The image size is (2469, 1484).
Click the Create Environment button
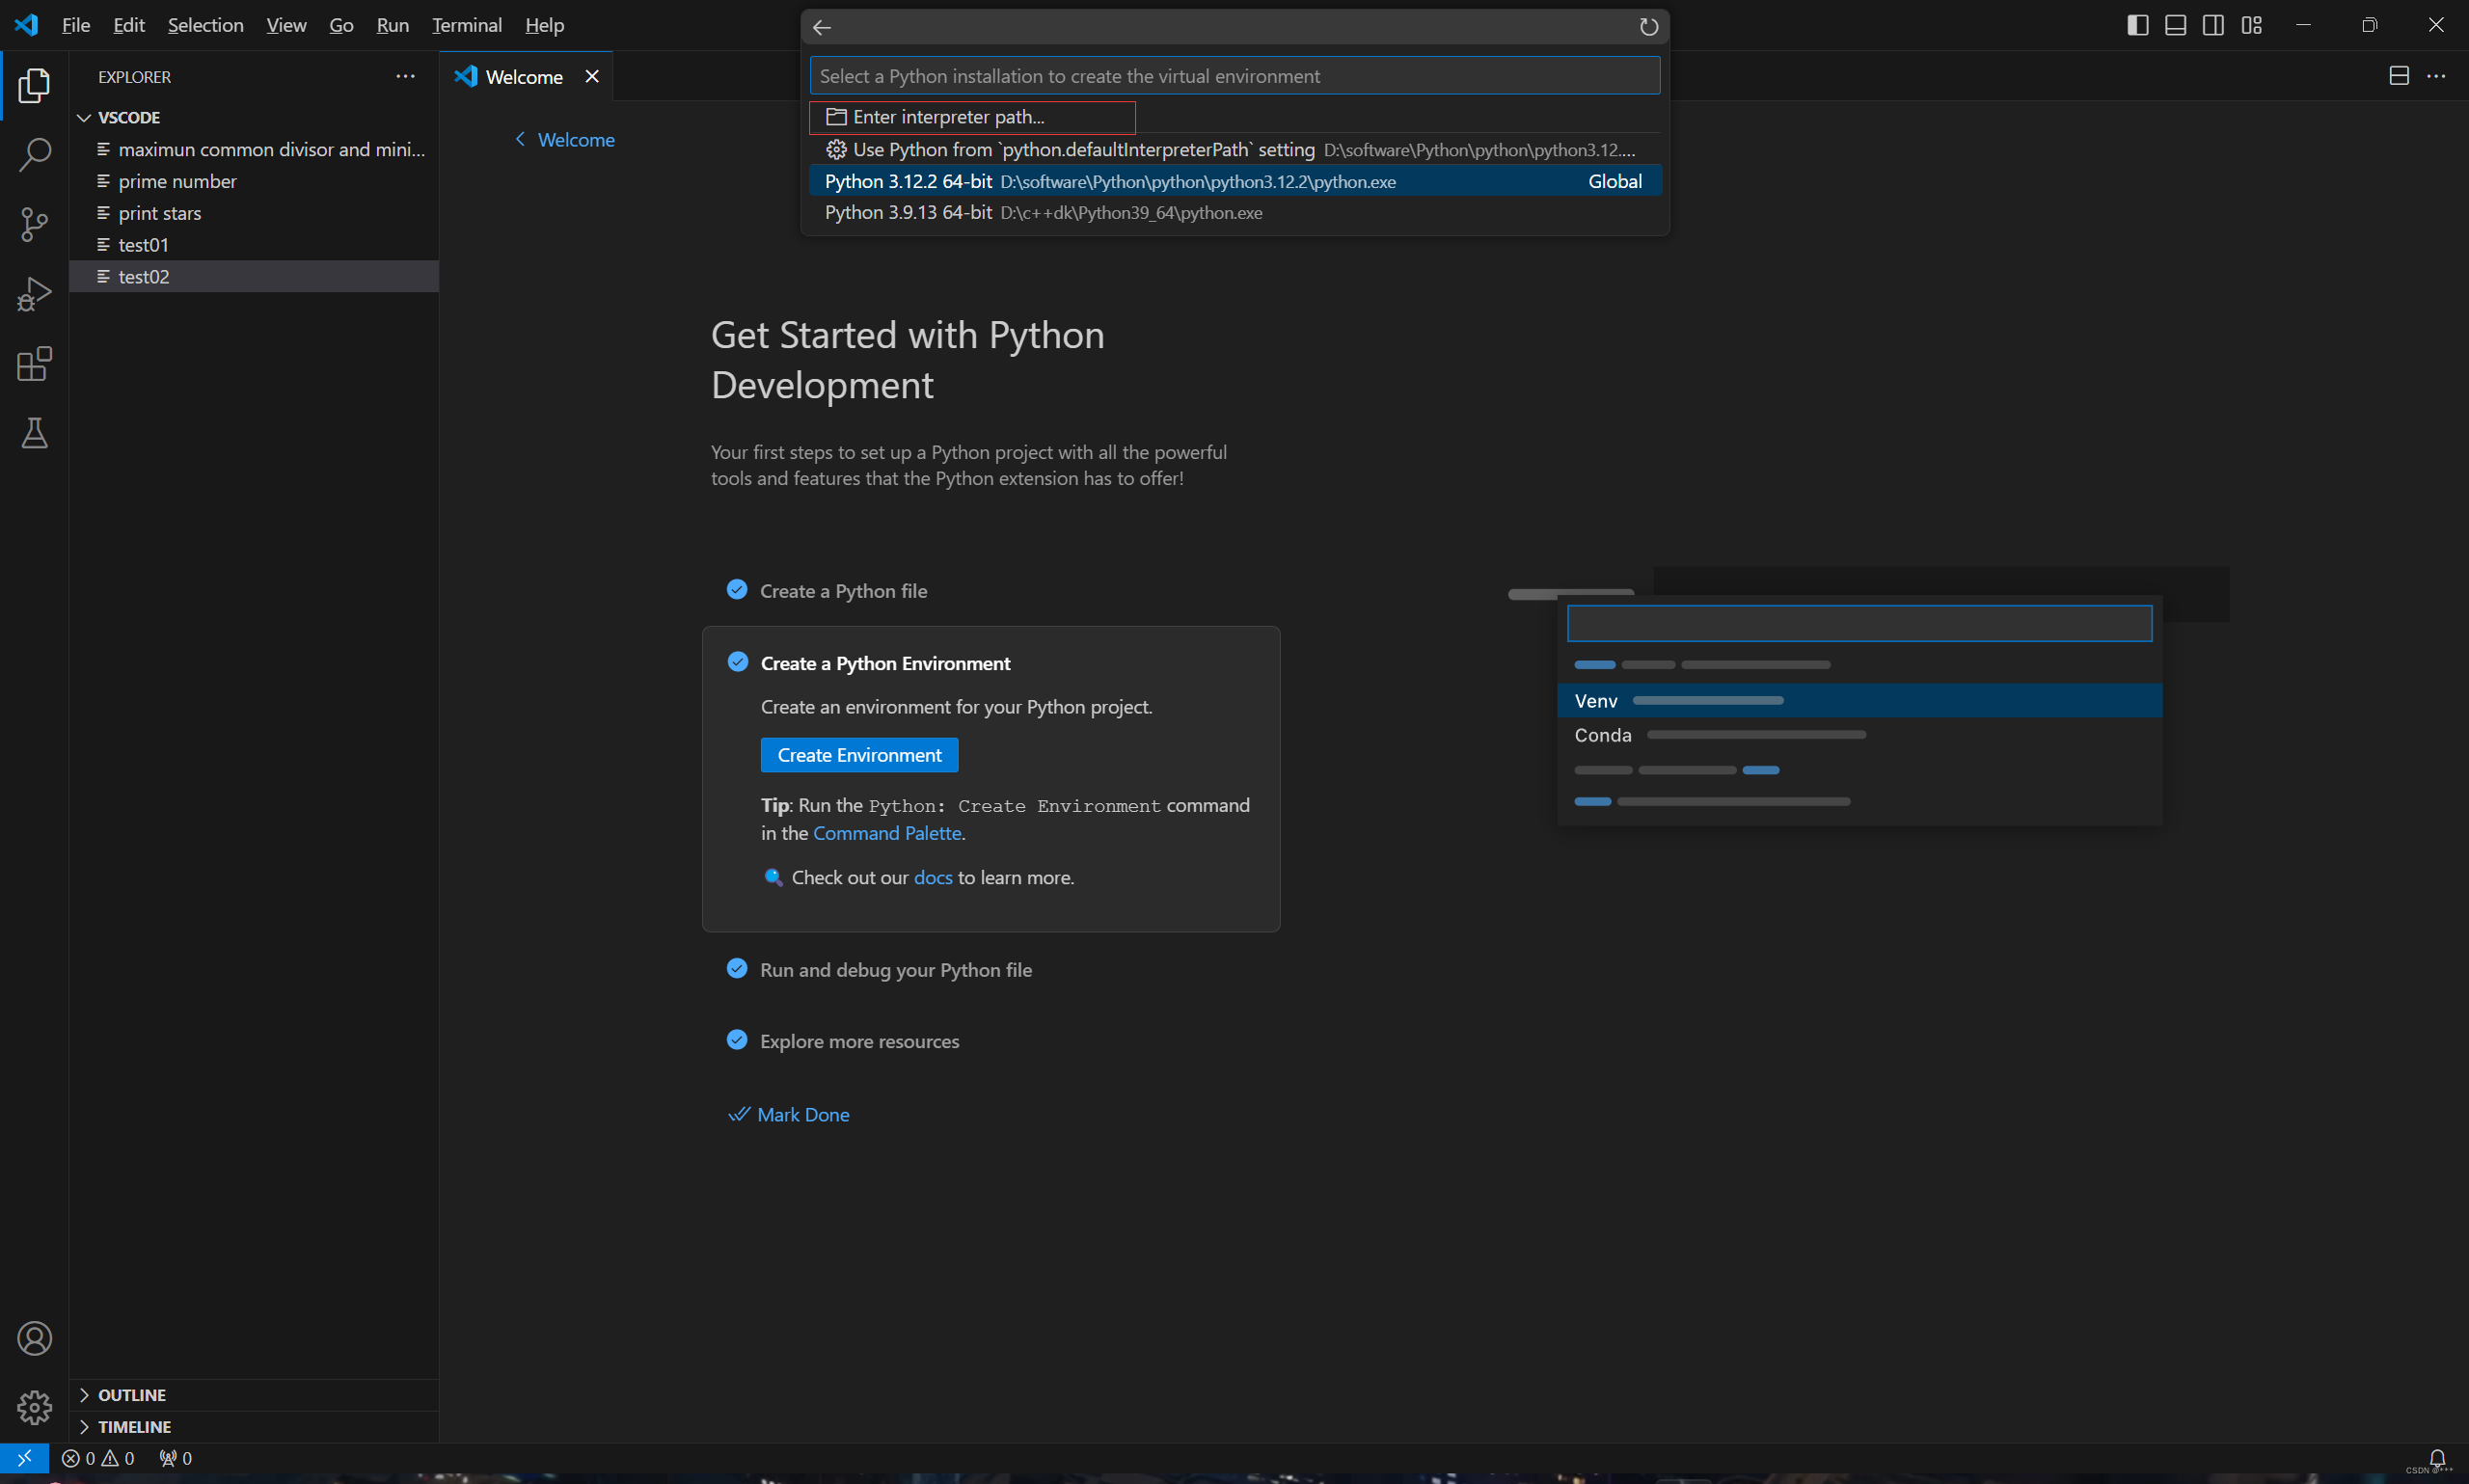tap(859, 755)
